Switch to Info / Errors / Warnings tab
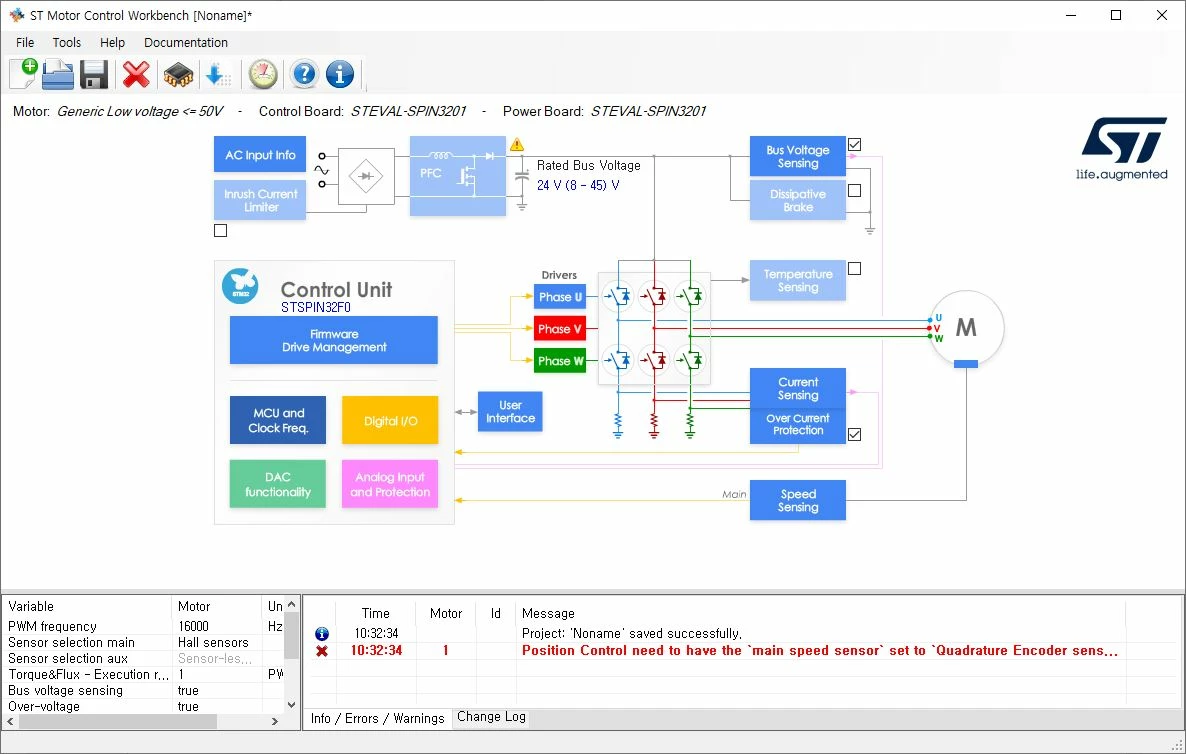The width and height of the screenshot is (1186, 754). pos(377,718)
